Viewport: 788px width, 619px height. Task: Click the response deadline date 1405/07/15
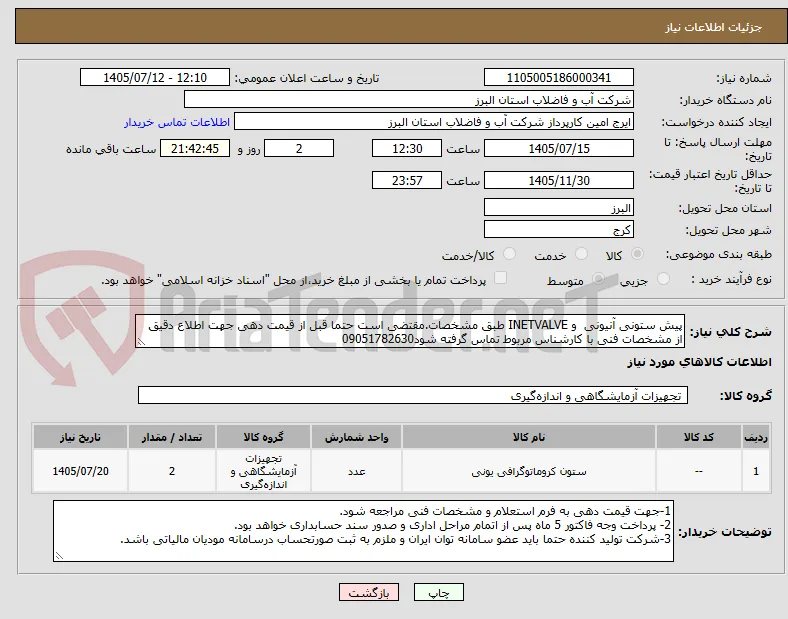(559, 148)
